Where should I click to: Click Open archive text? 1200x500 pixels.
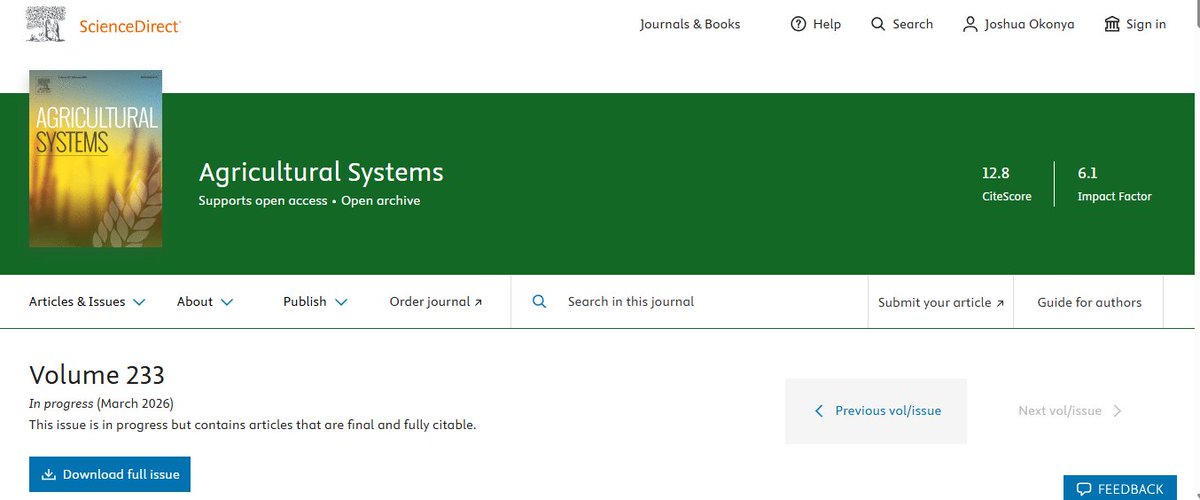coord(381,201)
